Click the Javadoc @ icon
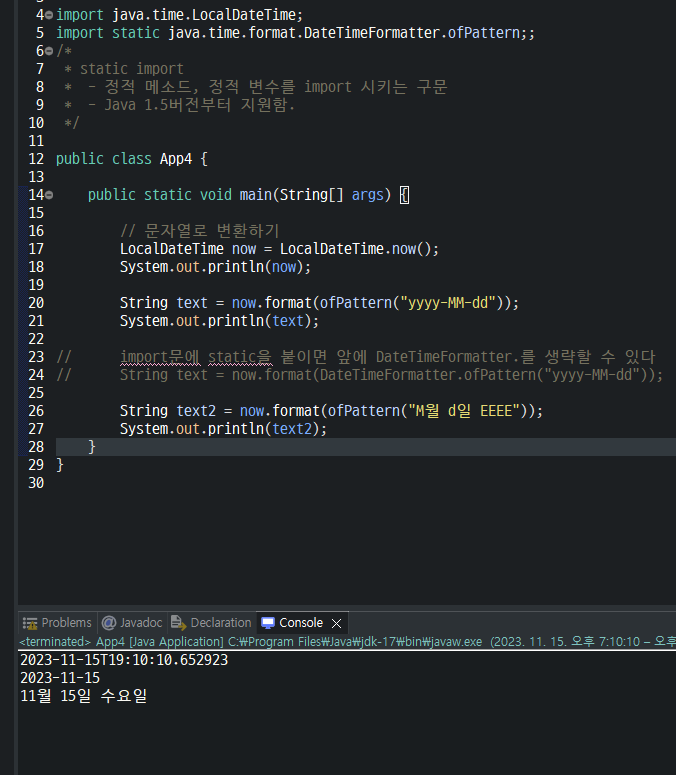Viewport: 676px width, 775px height. point(109,623)
